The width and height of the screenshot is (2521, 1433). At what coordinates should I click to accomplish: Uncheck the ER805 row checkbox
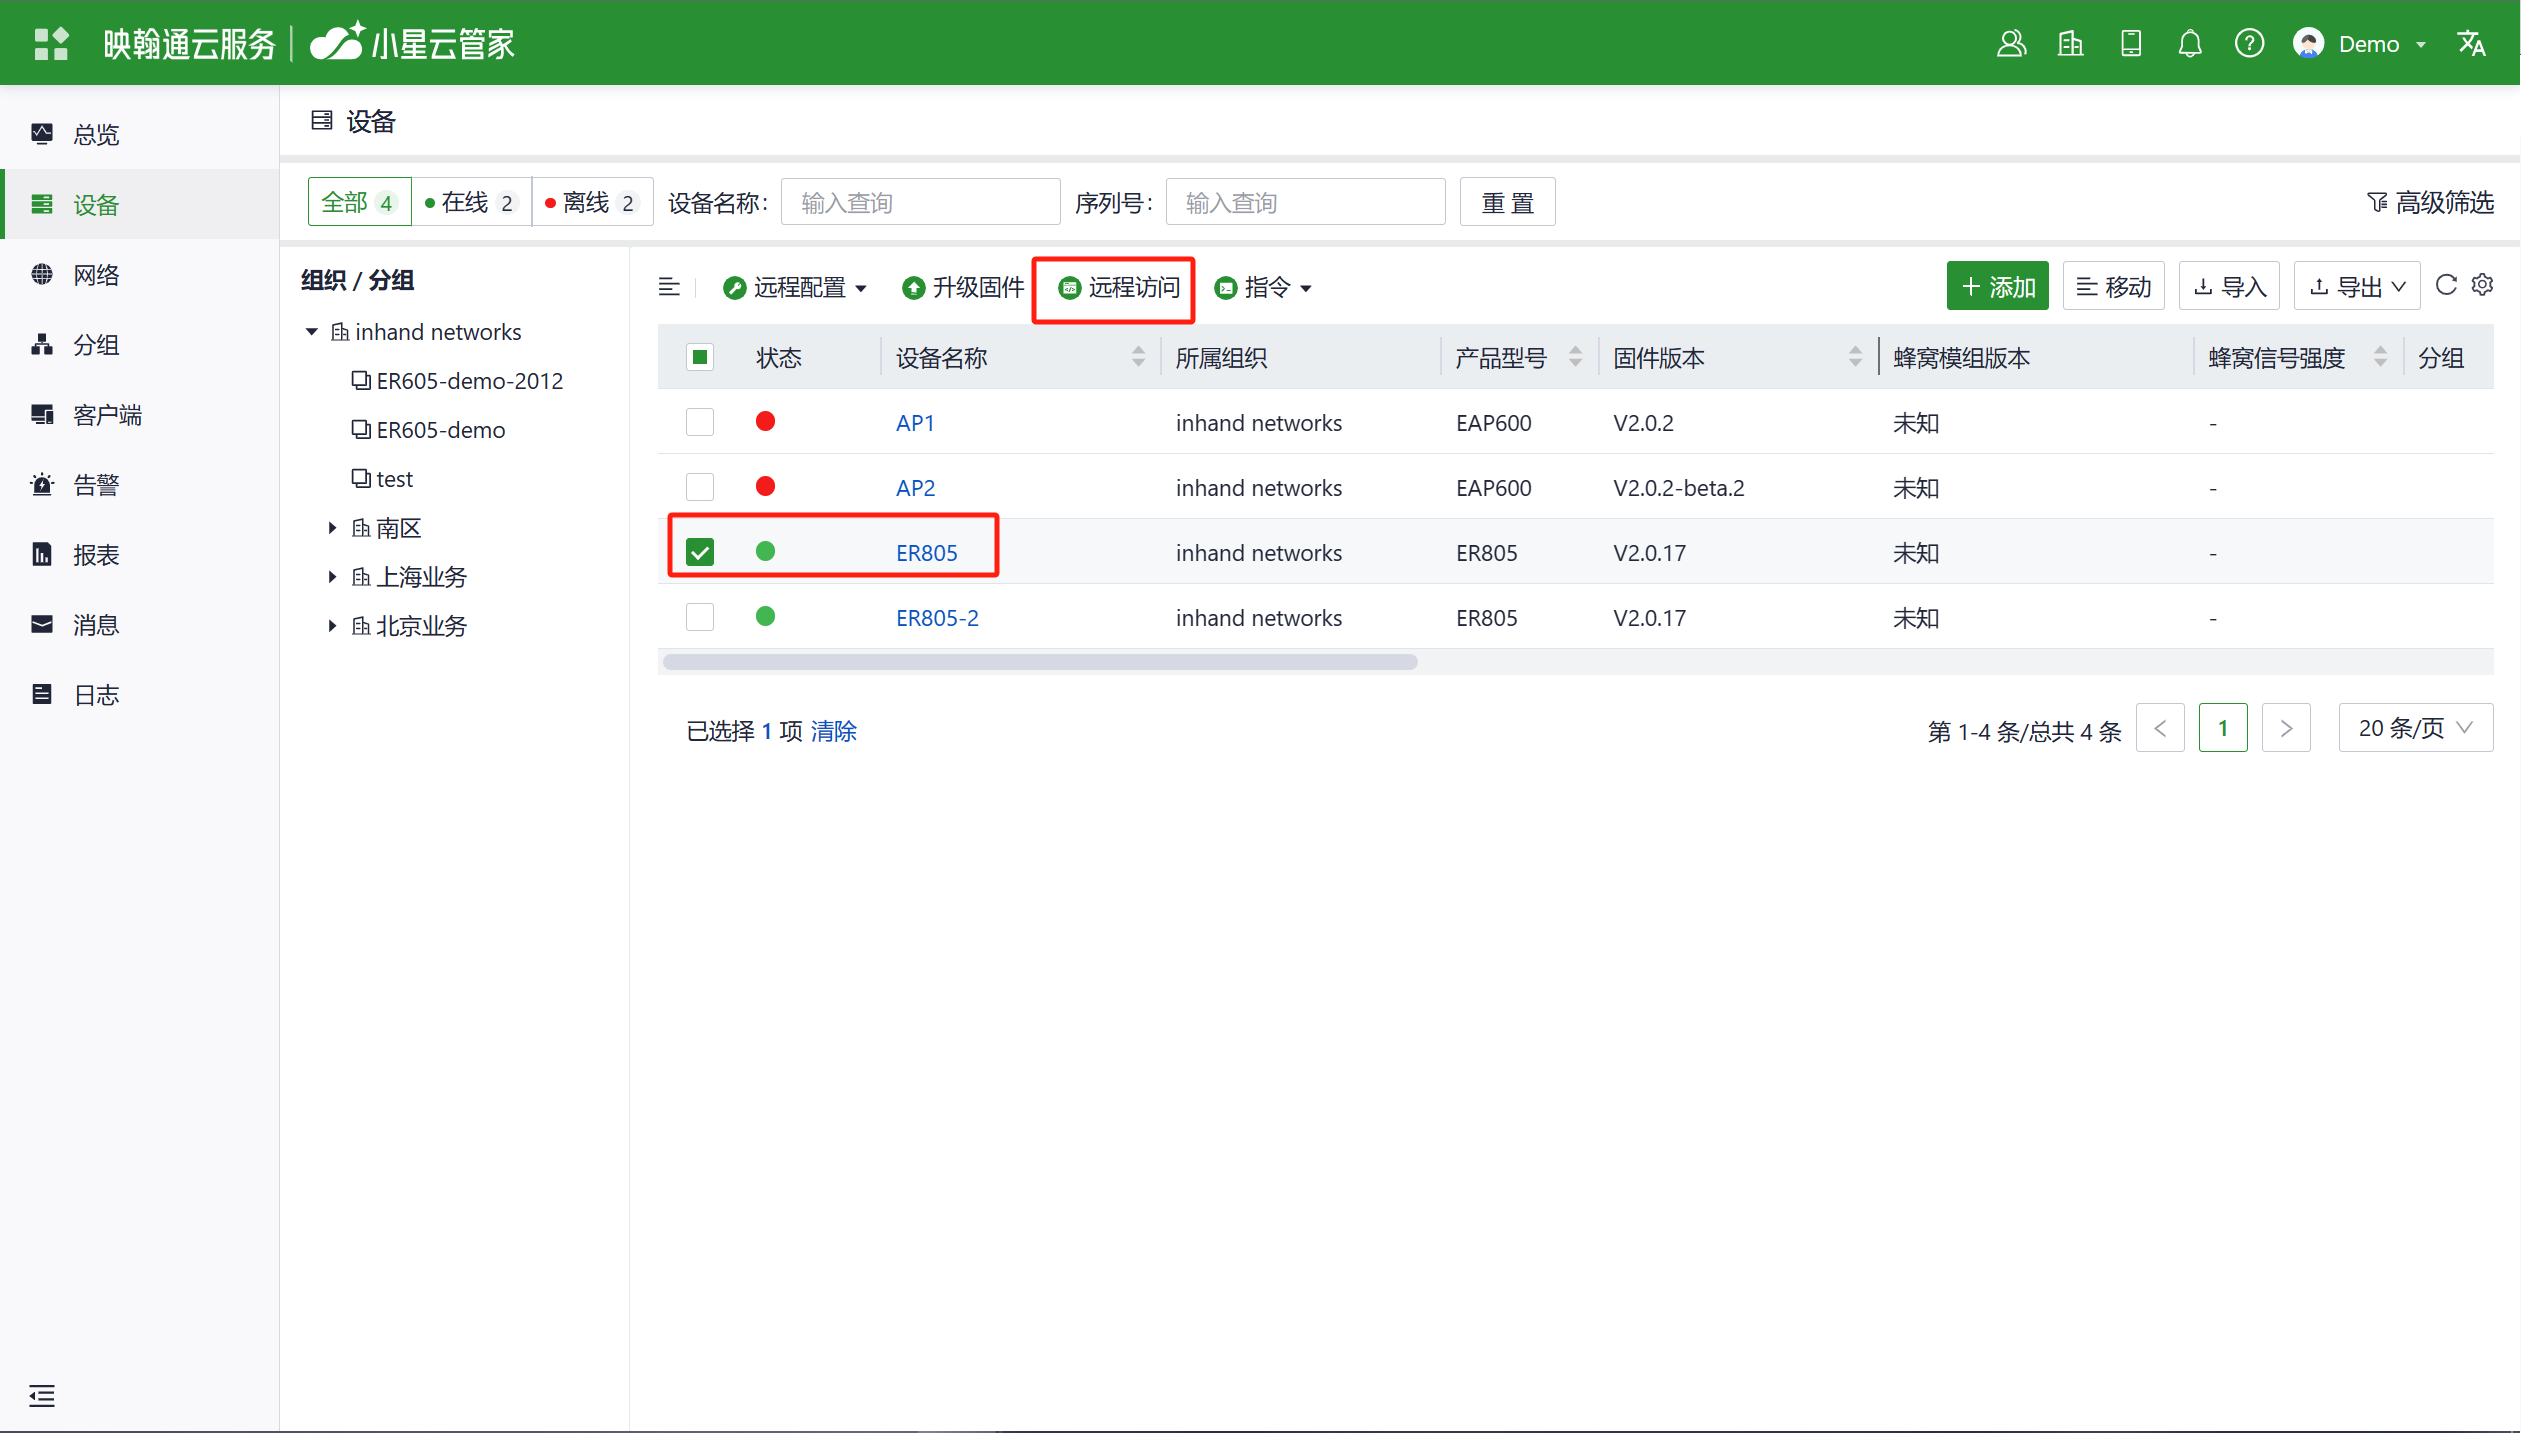700,552
